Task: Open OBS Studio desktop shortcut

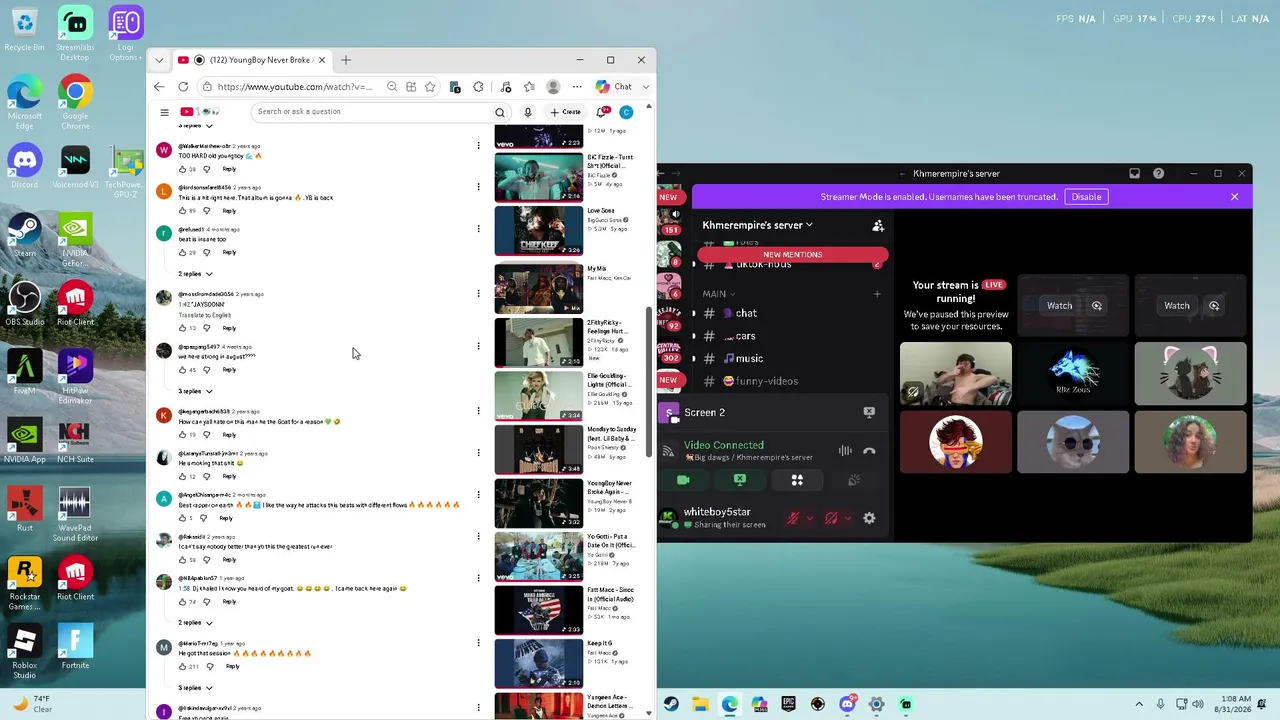Action: (25, 305)
